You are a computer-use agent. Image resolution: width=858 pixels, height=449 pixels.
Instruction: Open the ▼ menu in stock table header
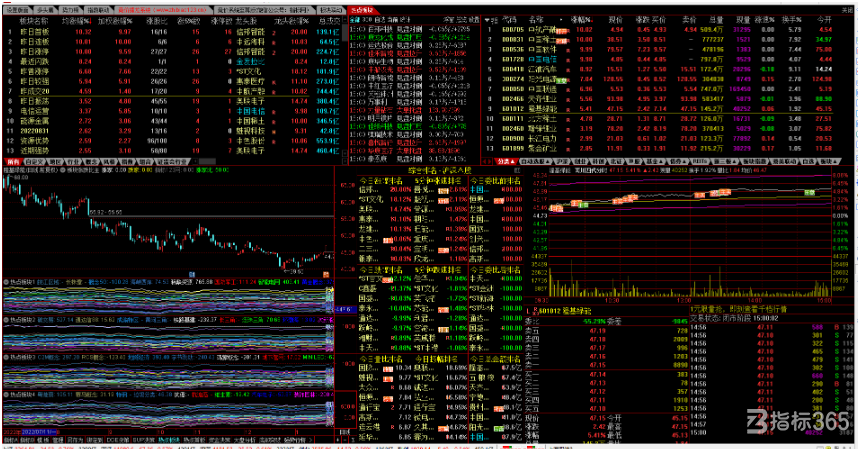click(x=488, y=20)
